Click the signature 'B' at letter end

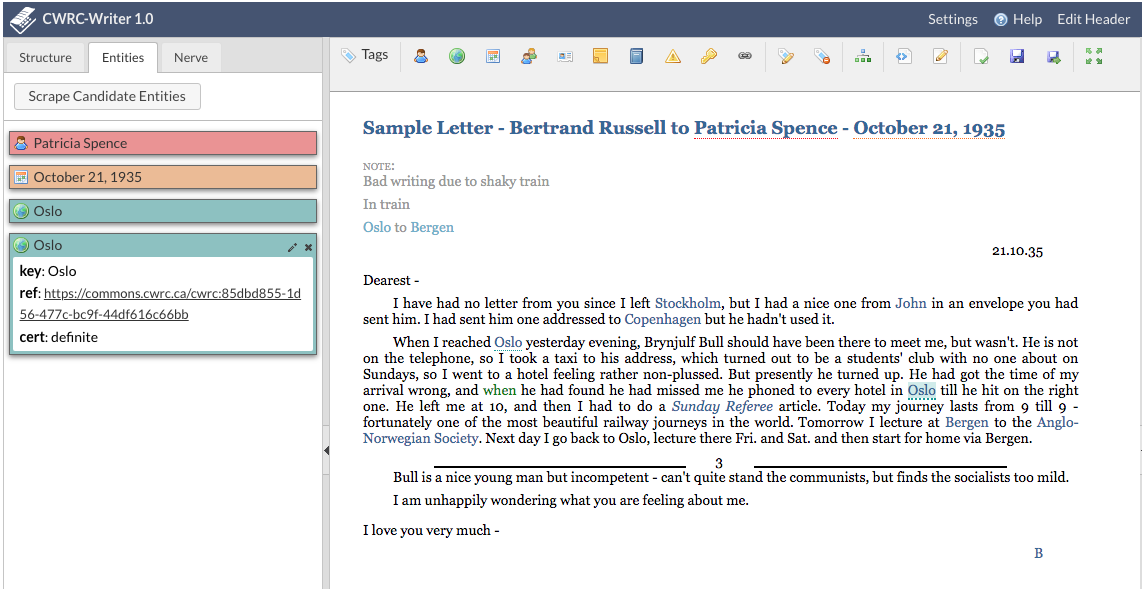pyautogui.click(x=1039, y=553)
